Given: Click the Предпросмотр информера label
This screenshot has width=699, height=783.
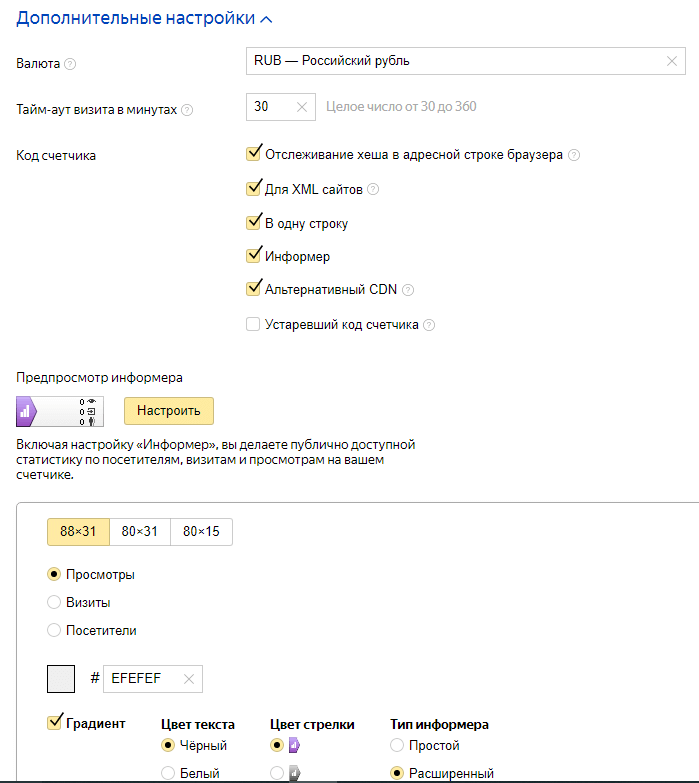Looking at the screenshot, I should (99, 378).
